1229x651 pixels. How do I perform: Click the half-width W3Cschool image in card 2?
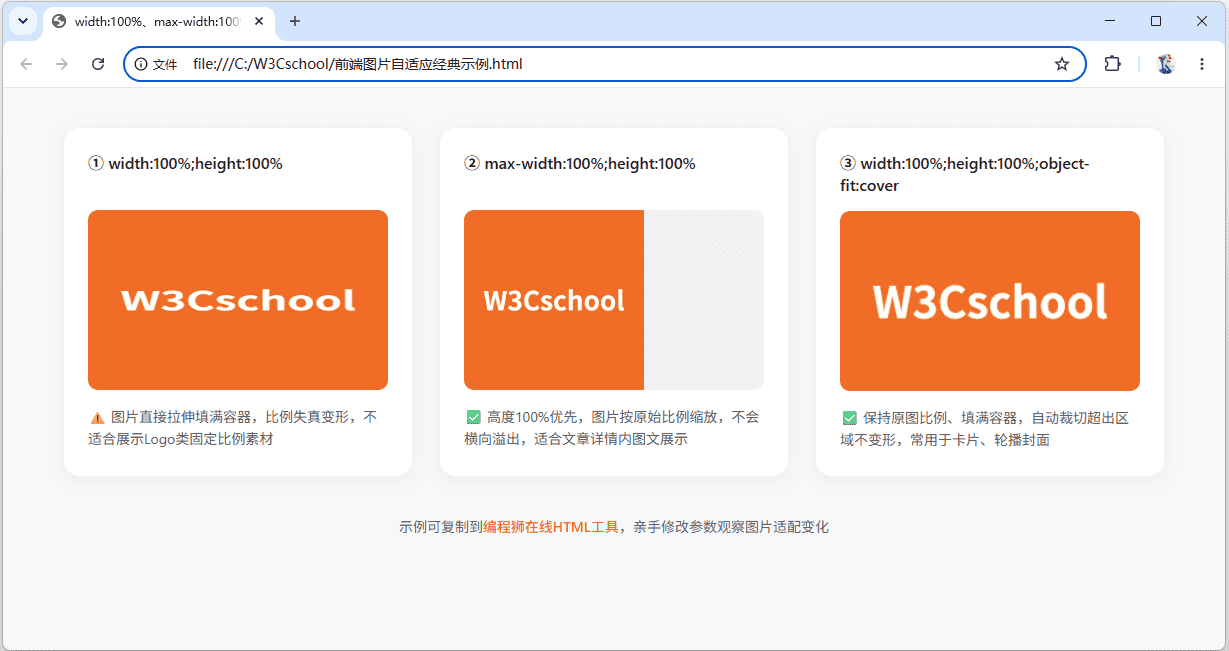(554, 300)
